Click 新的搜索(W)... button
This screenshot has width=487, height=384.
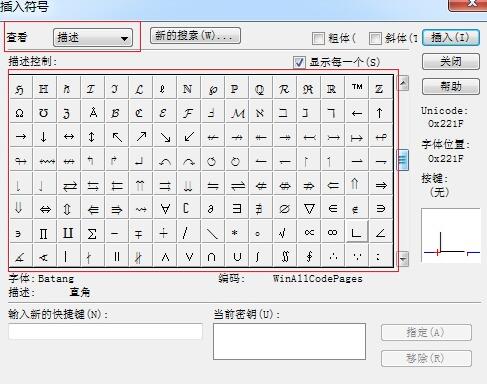(195, 35)
